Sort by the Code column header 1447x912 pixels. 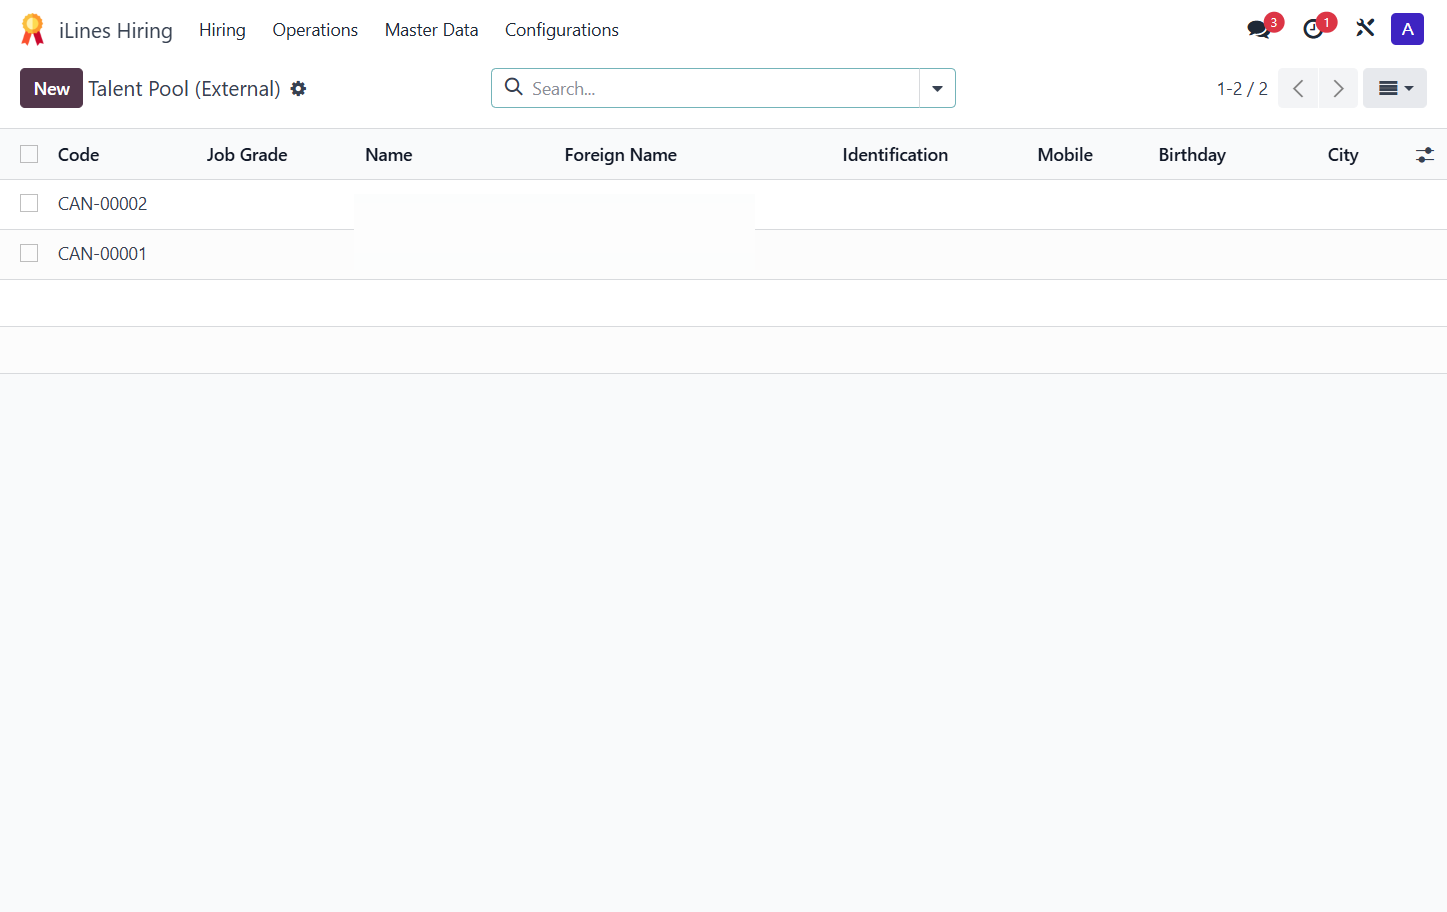78,155
